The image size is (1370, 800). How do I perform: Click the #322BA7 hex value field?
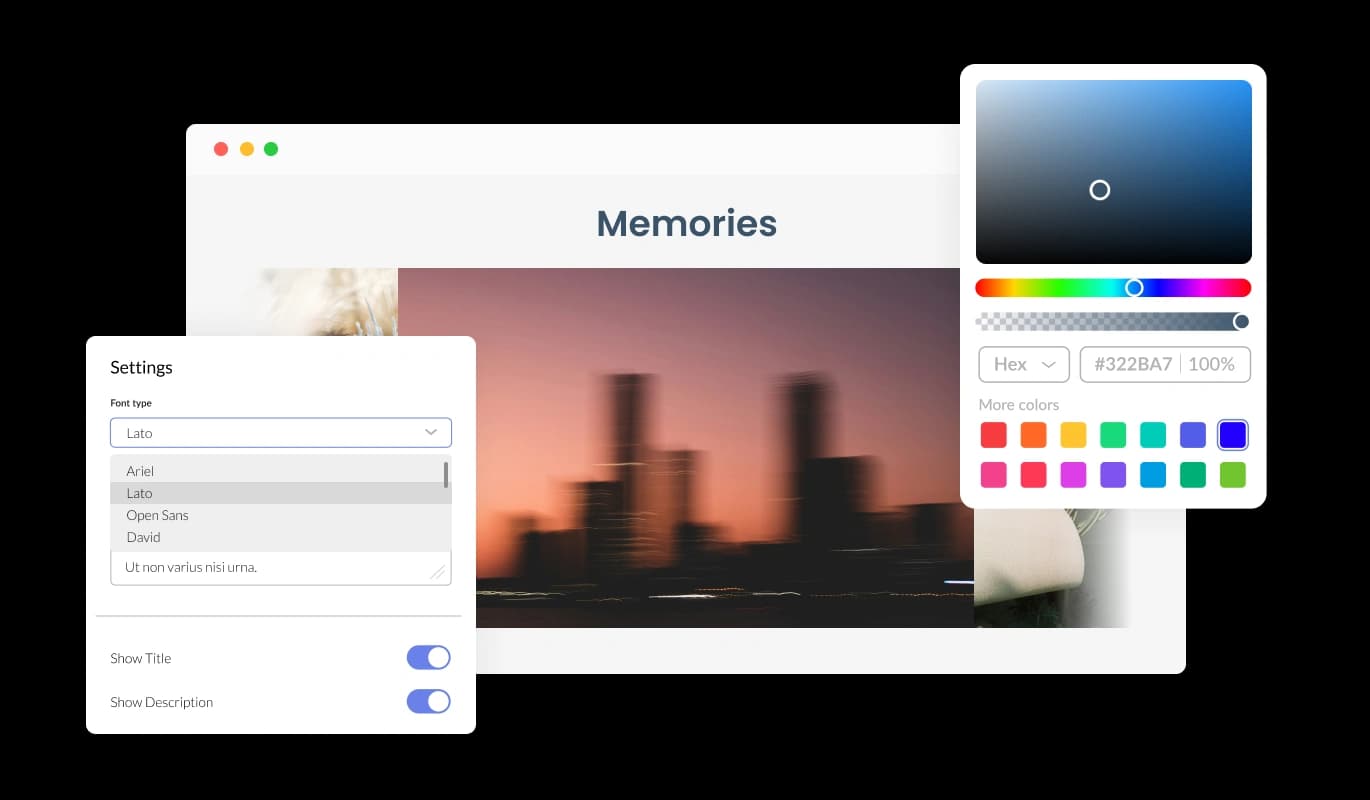[1132, 364]
